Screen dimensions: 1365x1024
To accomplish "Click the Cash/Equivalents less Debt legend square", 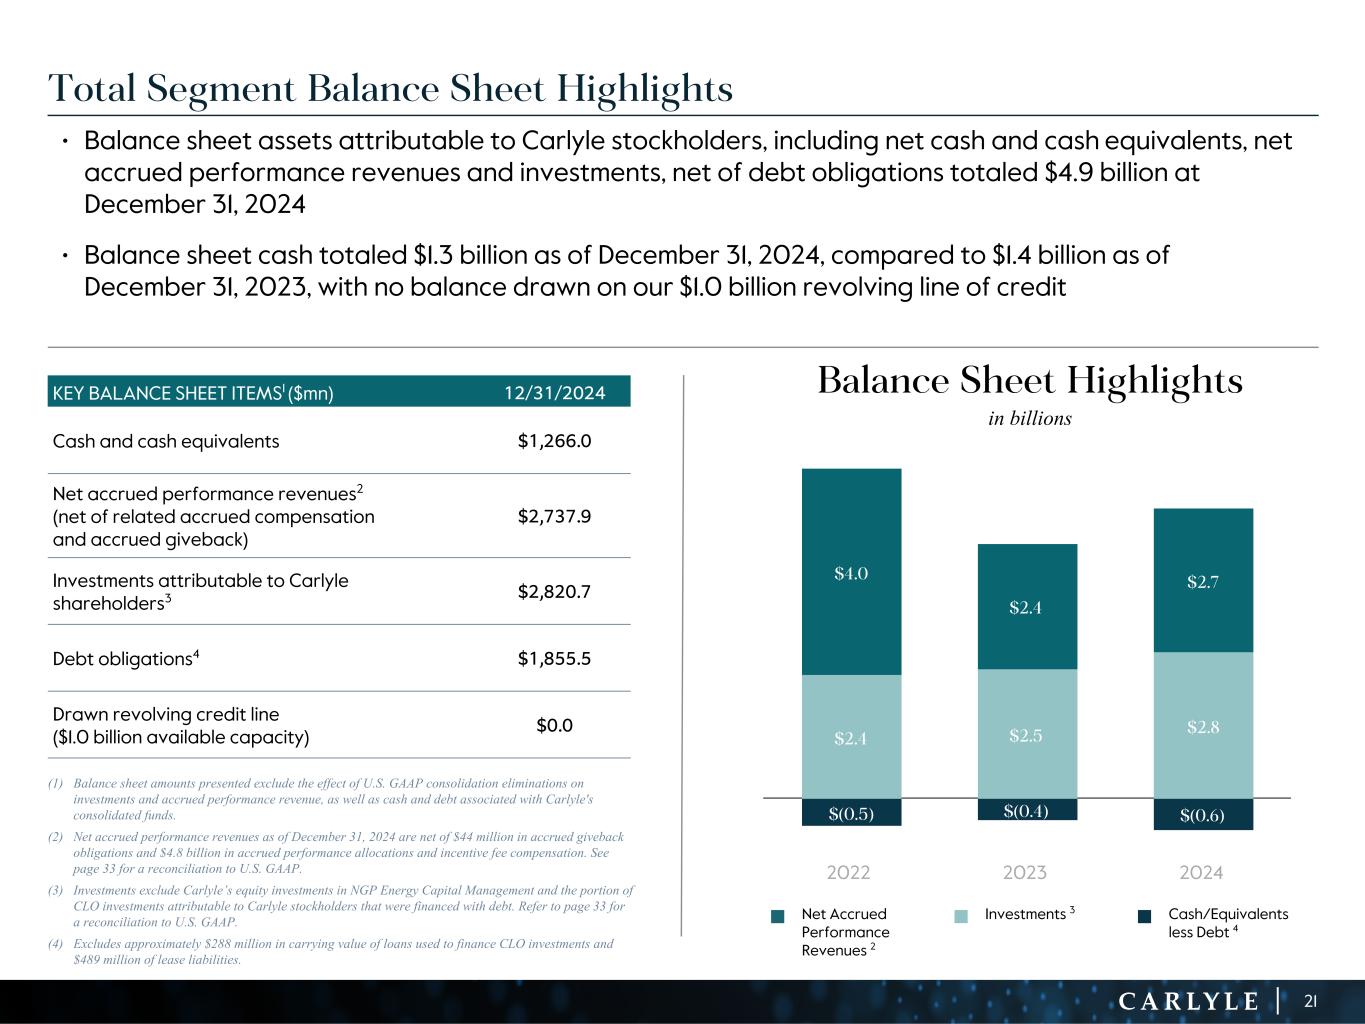I will pyautogui.click(x=1145, y=915).
